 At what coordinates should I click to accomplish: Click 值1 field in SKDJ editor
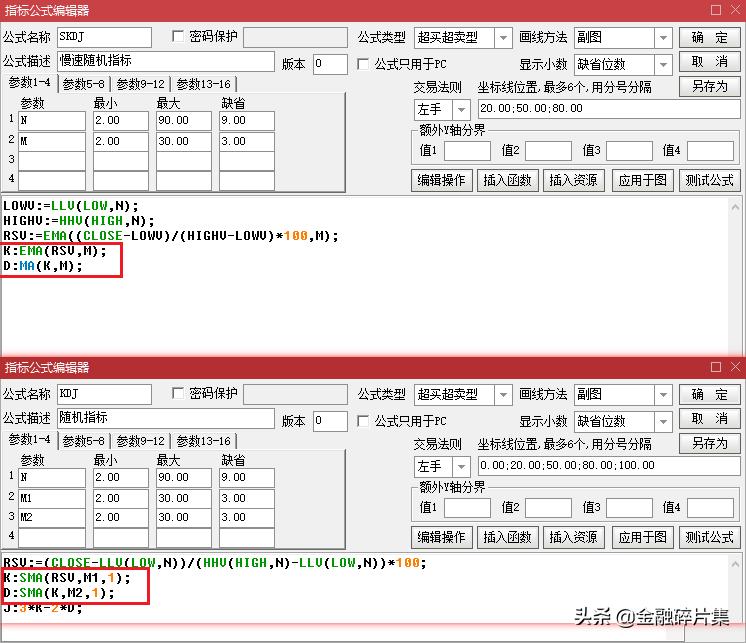coord(467,151)
